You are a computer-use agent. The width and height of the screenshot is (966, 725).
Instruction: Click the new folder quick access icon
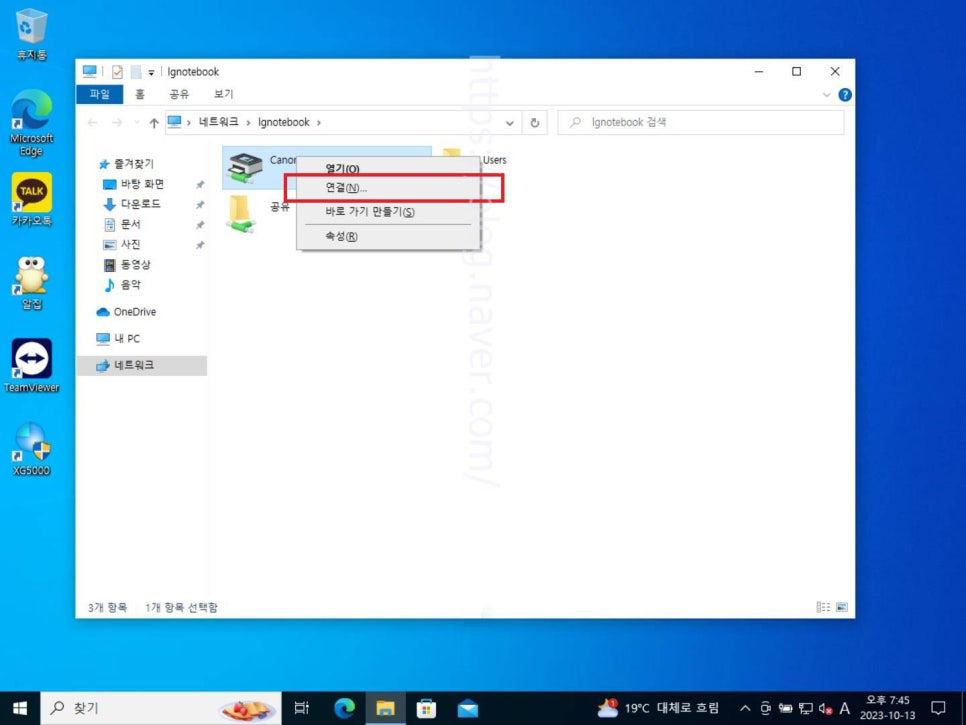point(136,72)
